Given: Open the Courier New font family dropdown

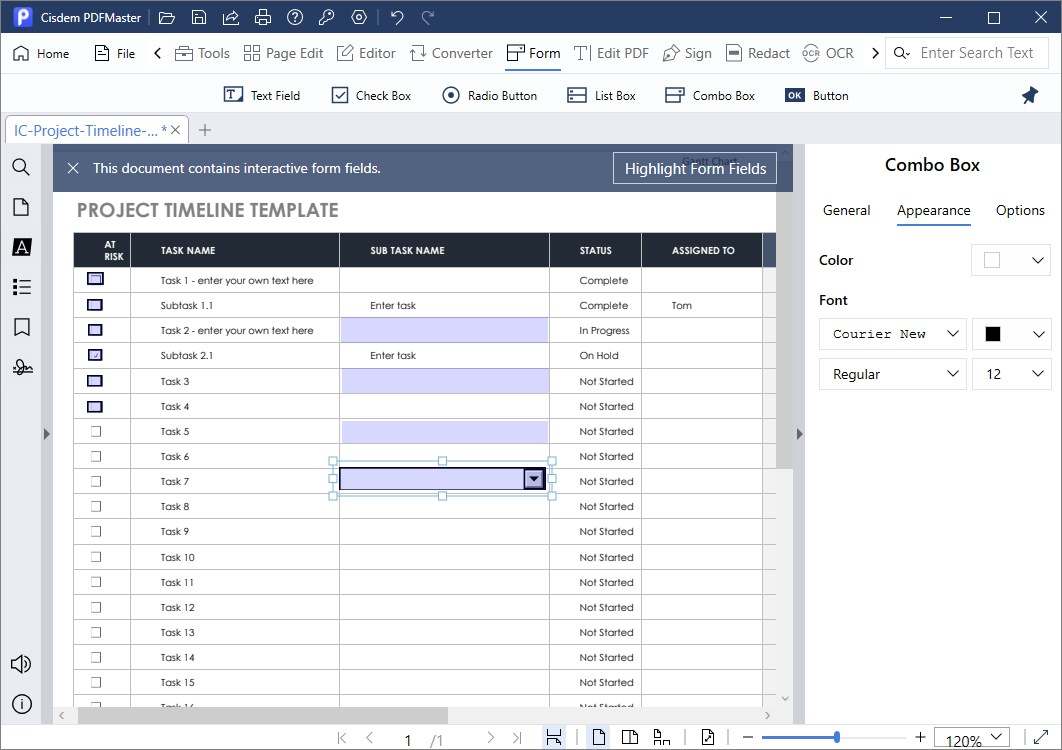Looking at the screenshot, I should pyautogui.click(x=893, y=334).
